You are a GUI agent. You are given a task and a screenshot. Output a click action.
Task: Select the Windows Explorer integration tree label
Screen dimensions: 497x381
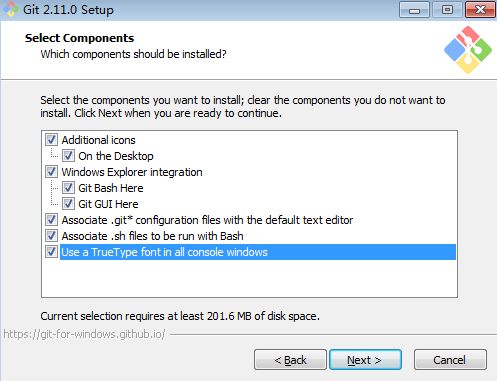132,172
